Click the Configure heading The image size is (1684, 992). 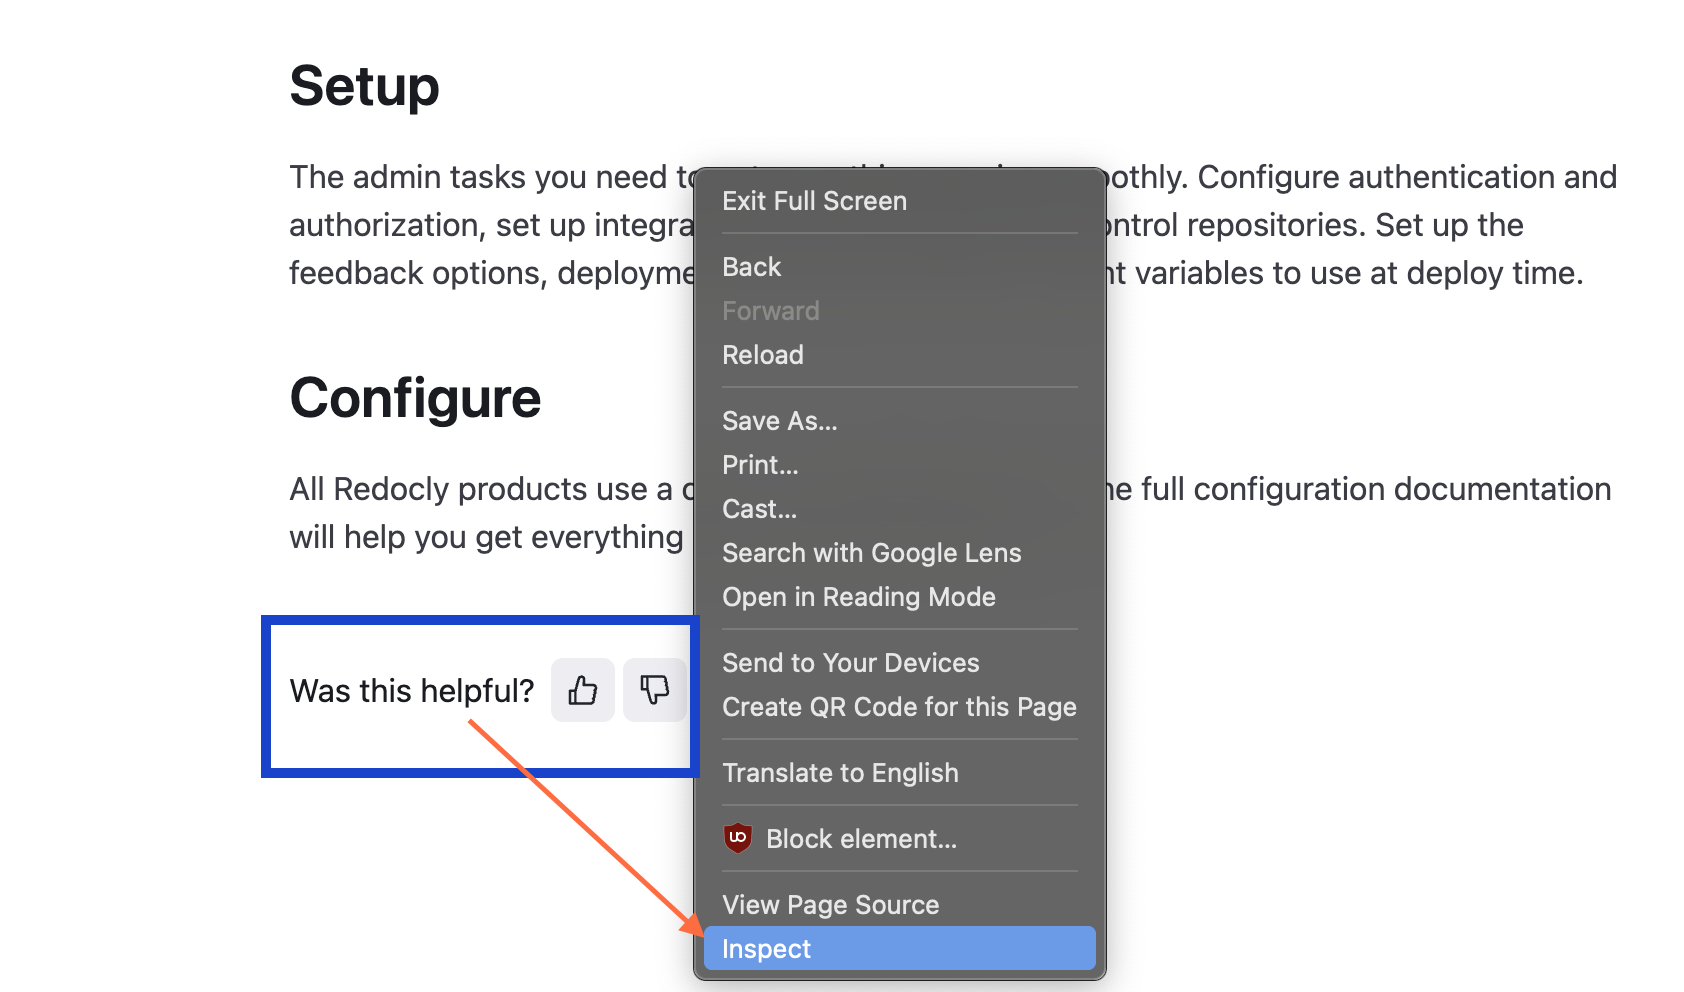point(415,398)
